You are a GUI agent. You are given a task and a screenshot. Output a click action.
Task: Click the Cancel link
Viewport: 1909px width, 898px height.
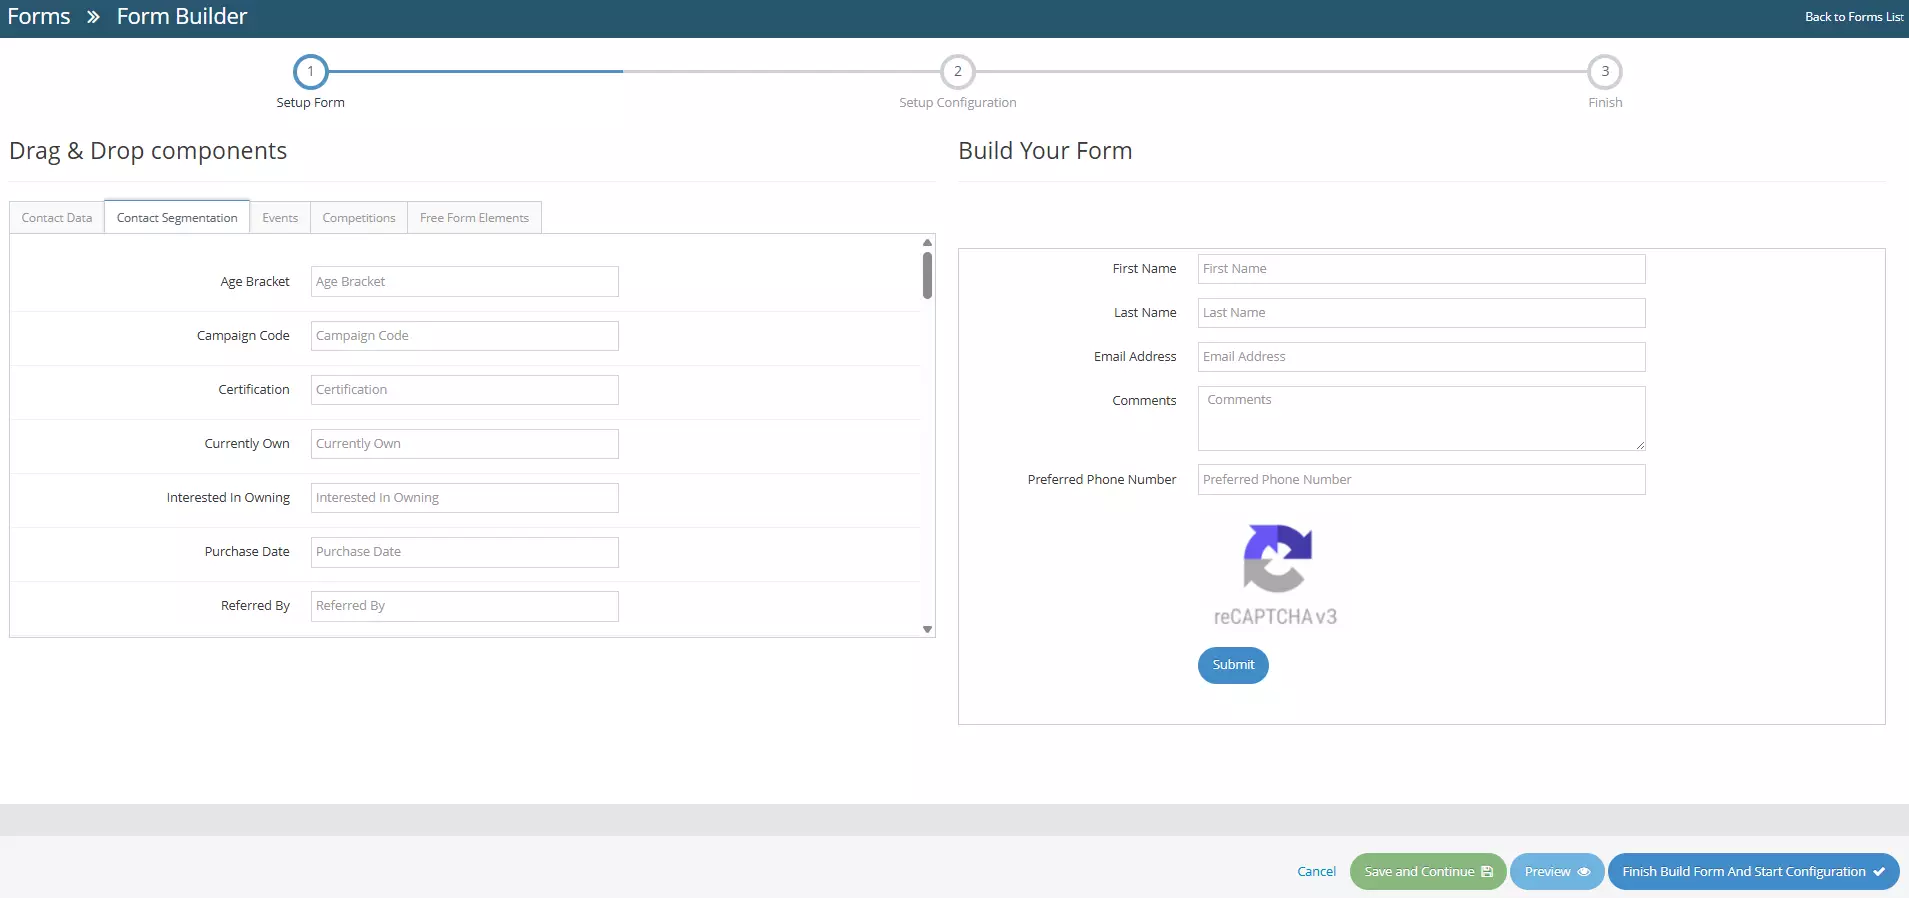[x=1316, y=872]
